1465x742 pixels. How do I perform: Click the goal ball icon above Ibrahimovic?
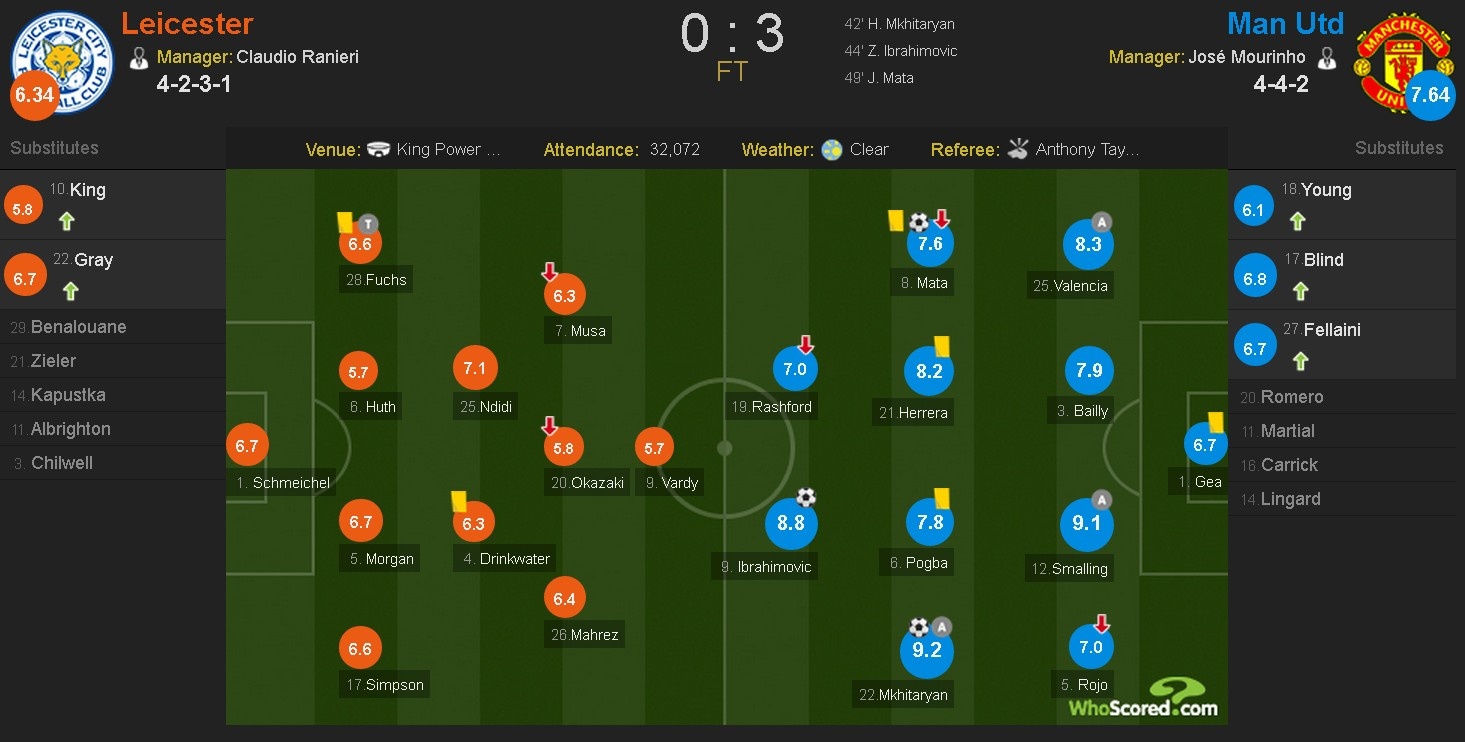click(806, 497)
